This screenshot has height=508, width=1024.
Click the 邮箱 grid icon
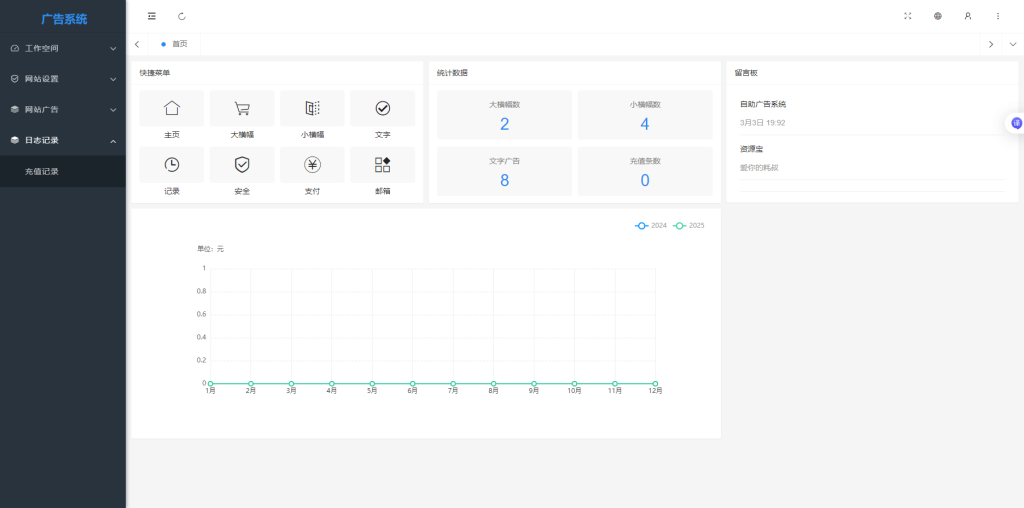tap(382, 165)
